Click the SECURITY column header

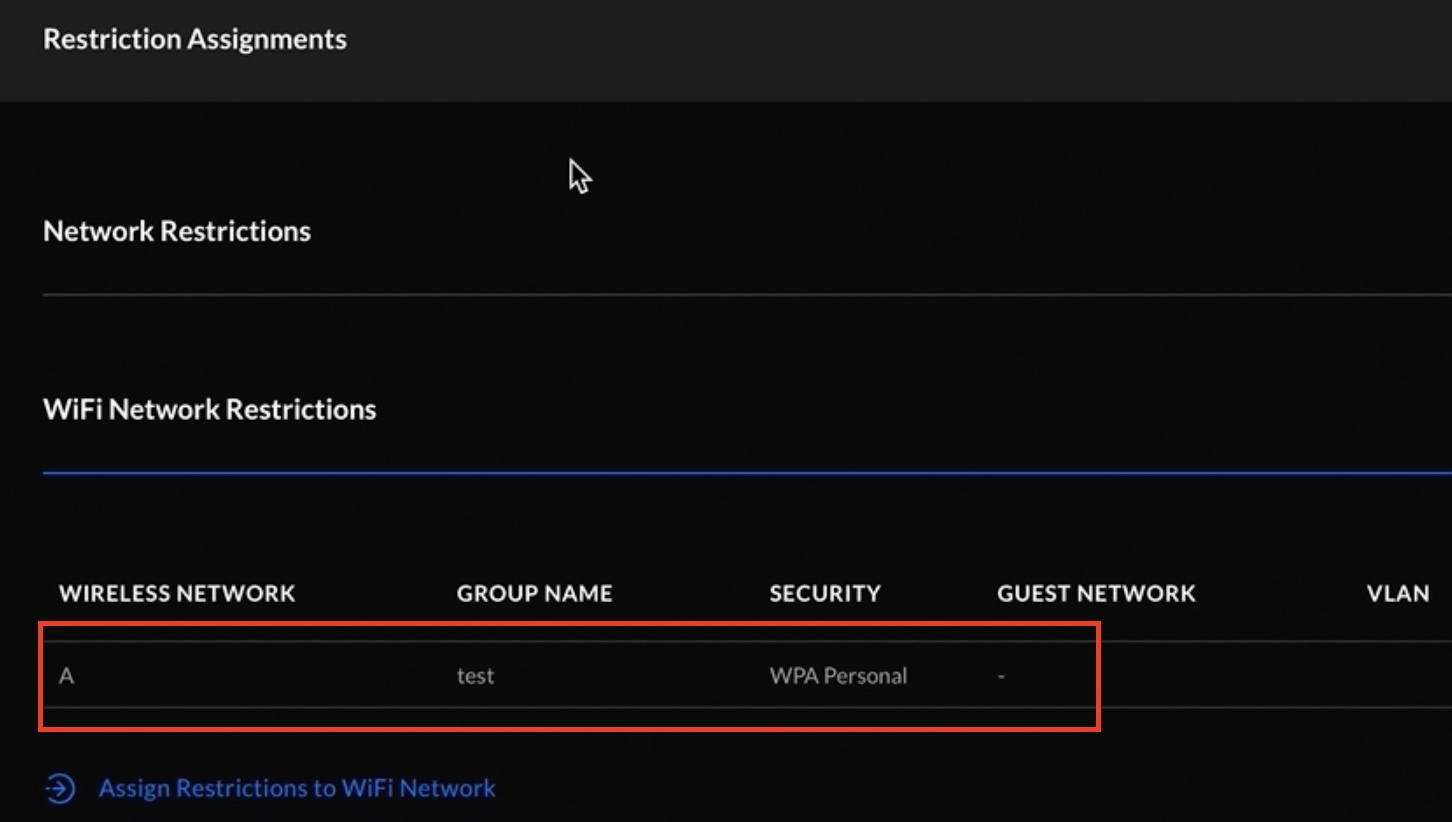click(x=825, y=593)
